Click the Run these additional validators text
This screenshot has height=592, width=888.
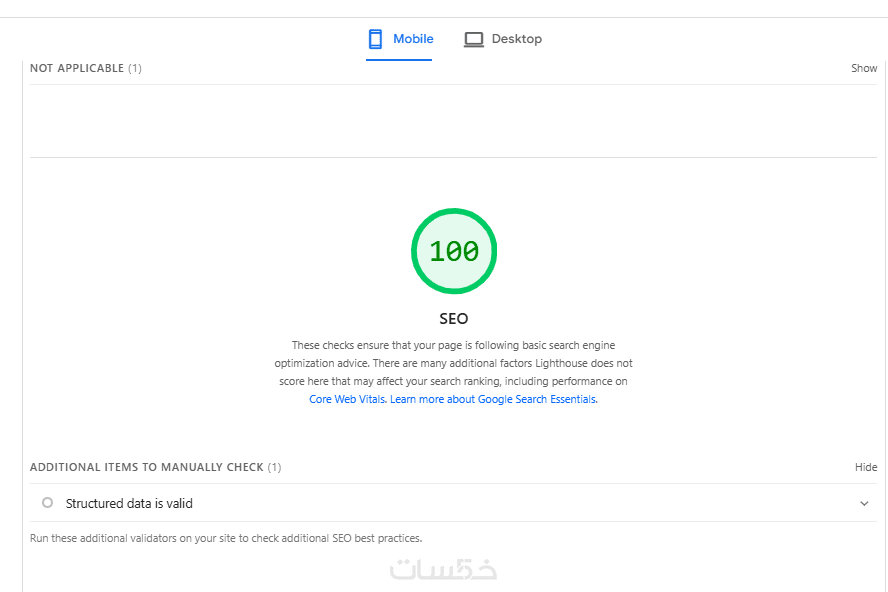coord(226,538)
